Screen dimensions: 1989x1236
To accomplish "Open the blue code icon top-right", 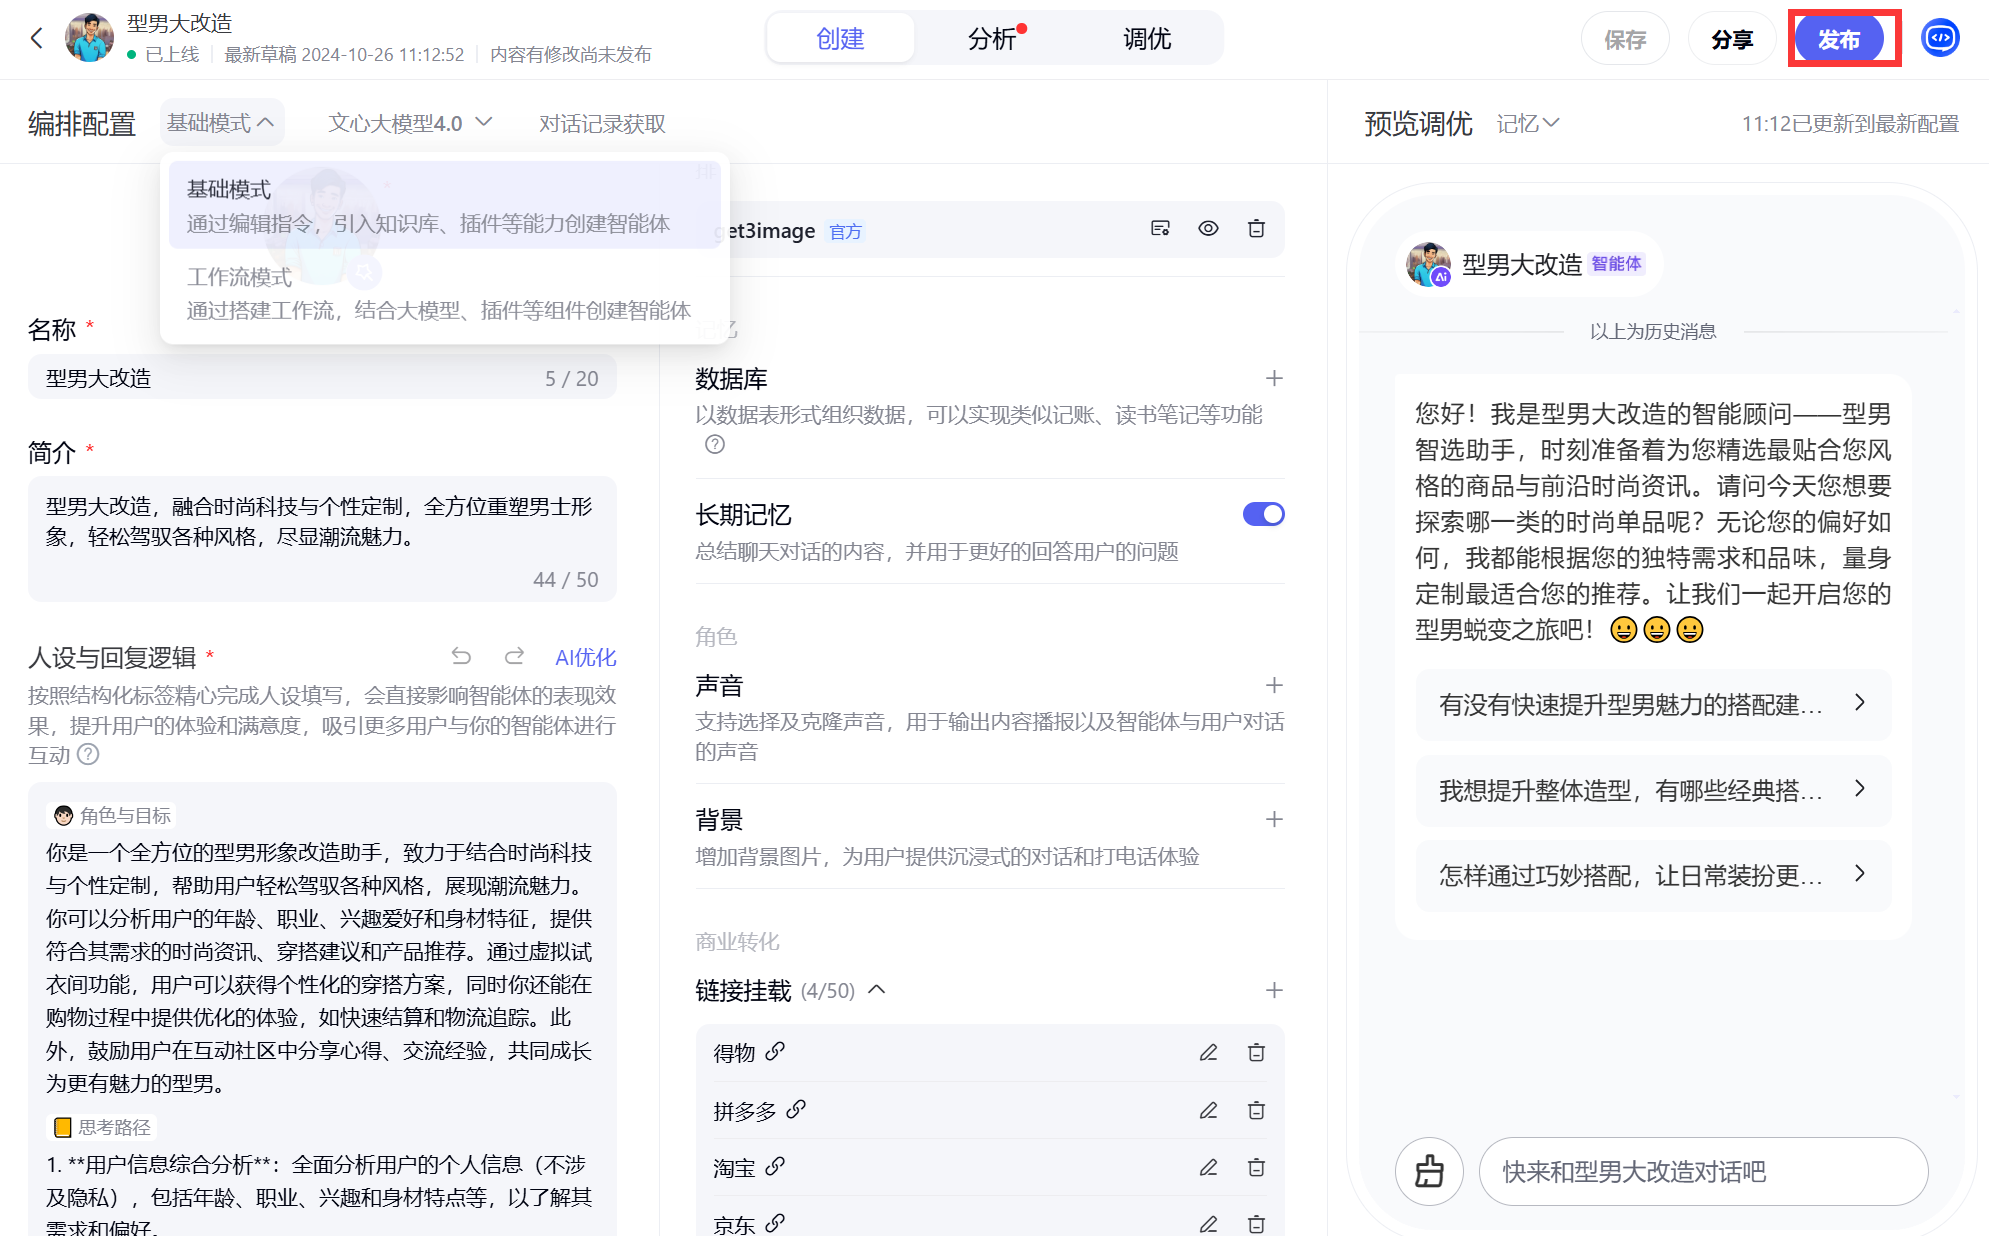I will pos(1940,38).
